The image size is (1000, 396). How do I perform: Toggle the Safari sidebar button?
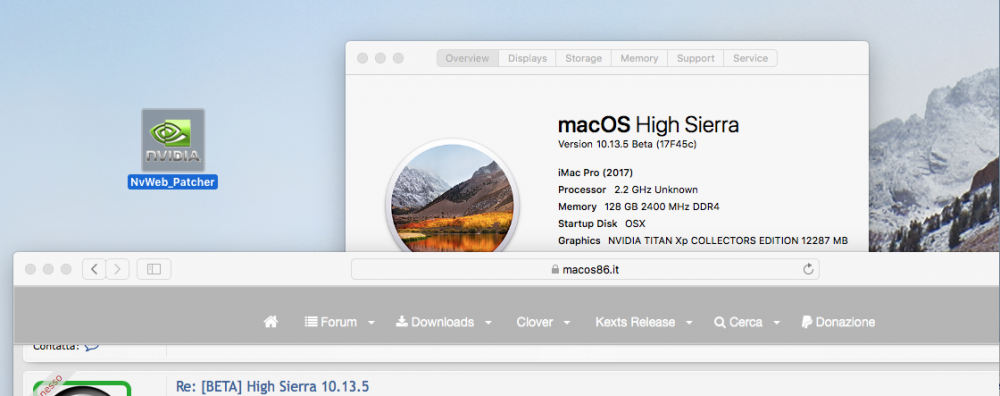click(154, 269)
